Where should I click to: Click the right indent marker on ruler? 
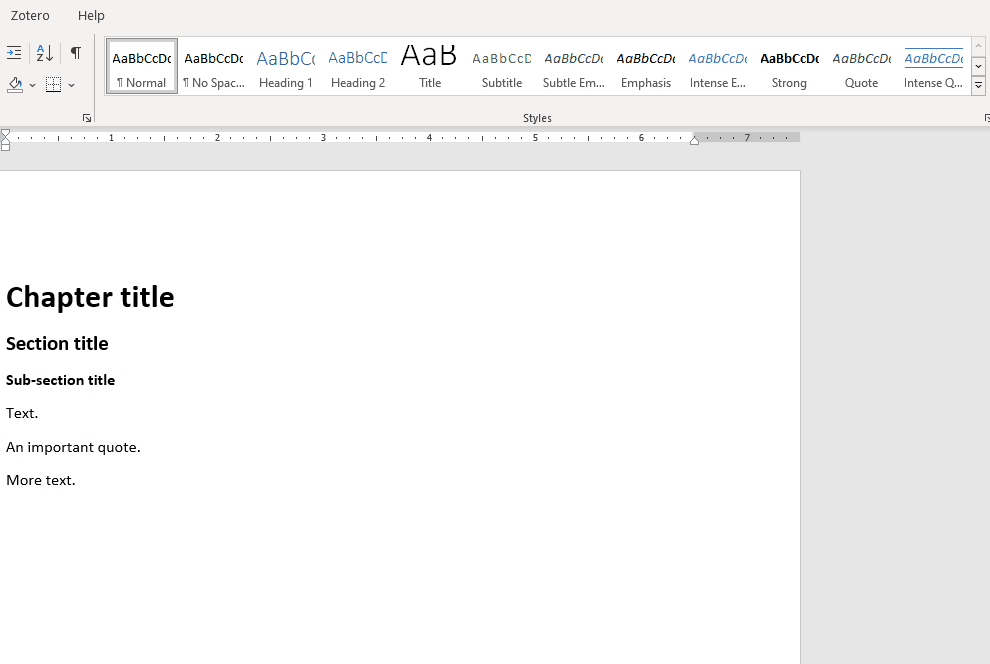tap(695, 140)
